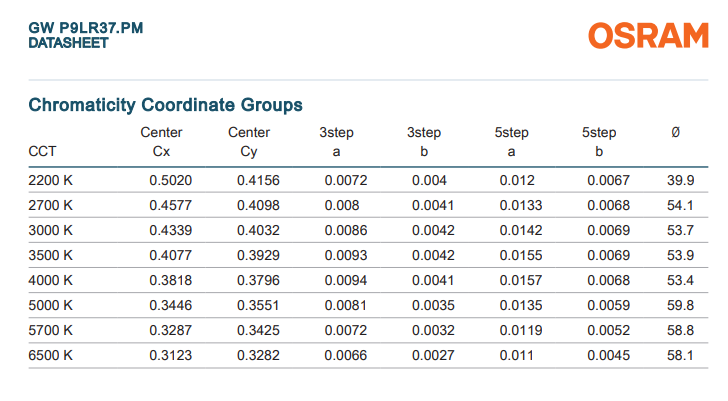Click the GW P9LR37.PM title text
This screenshot has height=401, width=728.
[x=86, y=27]
